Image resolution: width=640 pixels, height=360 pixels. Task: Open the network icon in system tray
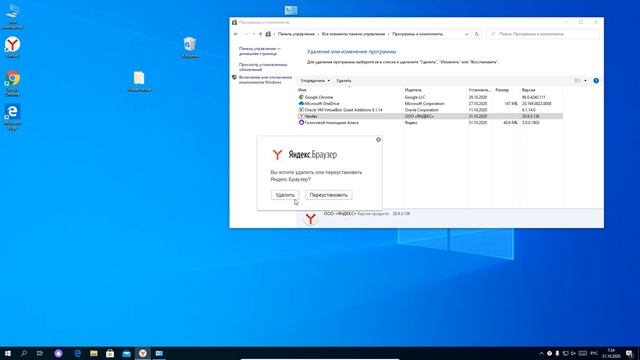point(565,353)
